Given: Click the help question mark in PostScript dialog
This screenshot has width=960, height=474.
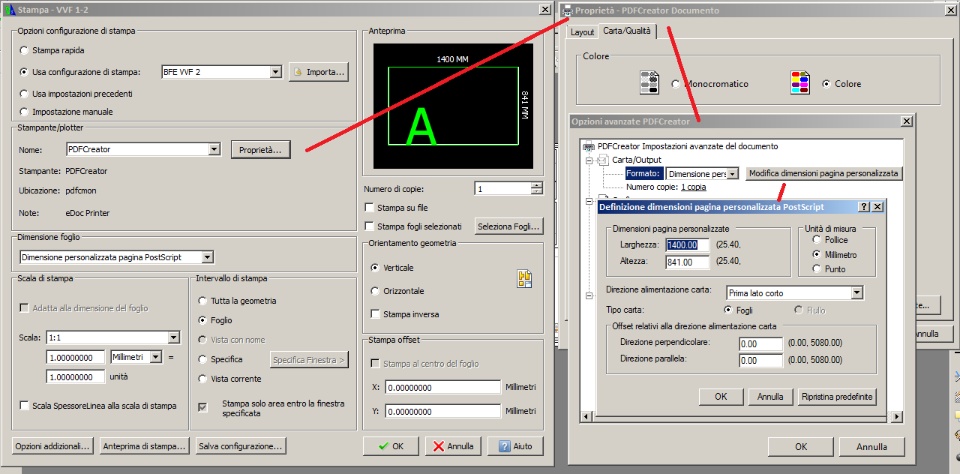Looking at the screenshot, I should pyautogui.click(x=864, y=207).
